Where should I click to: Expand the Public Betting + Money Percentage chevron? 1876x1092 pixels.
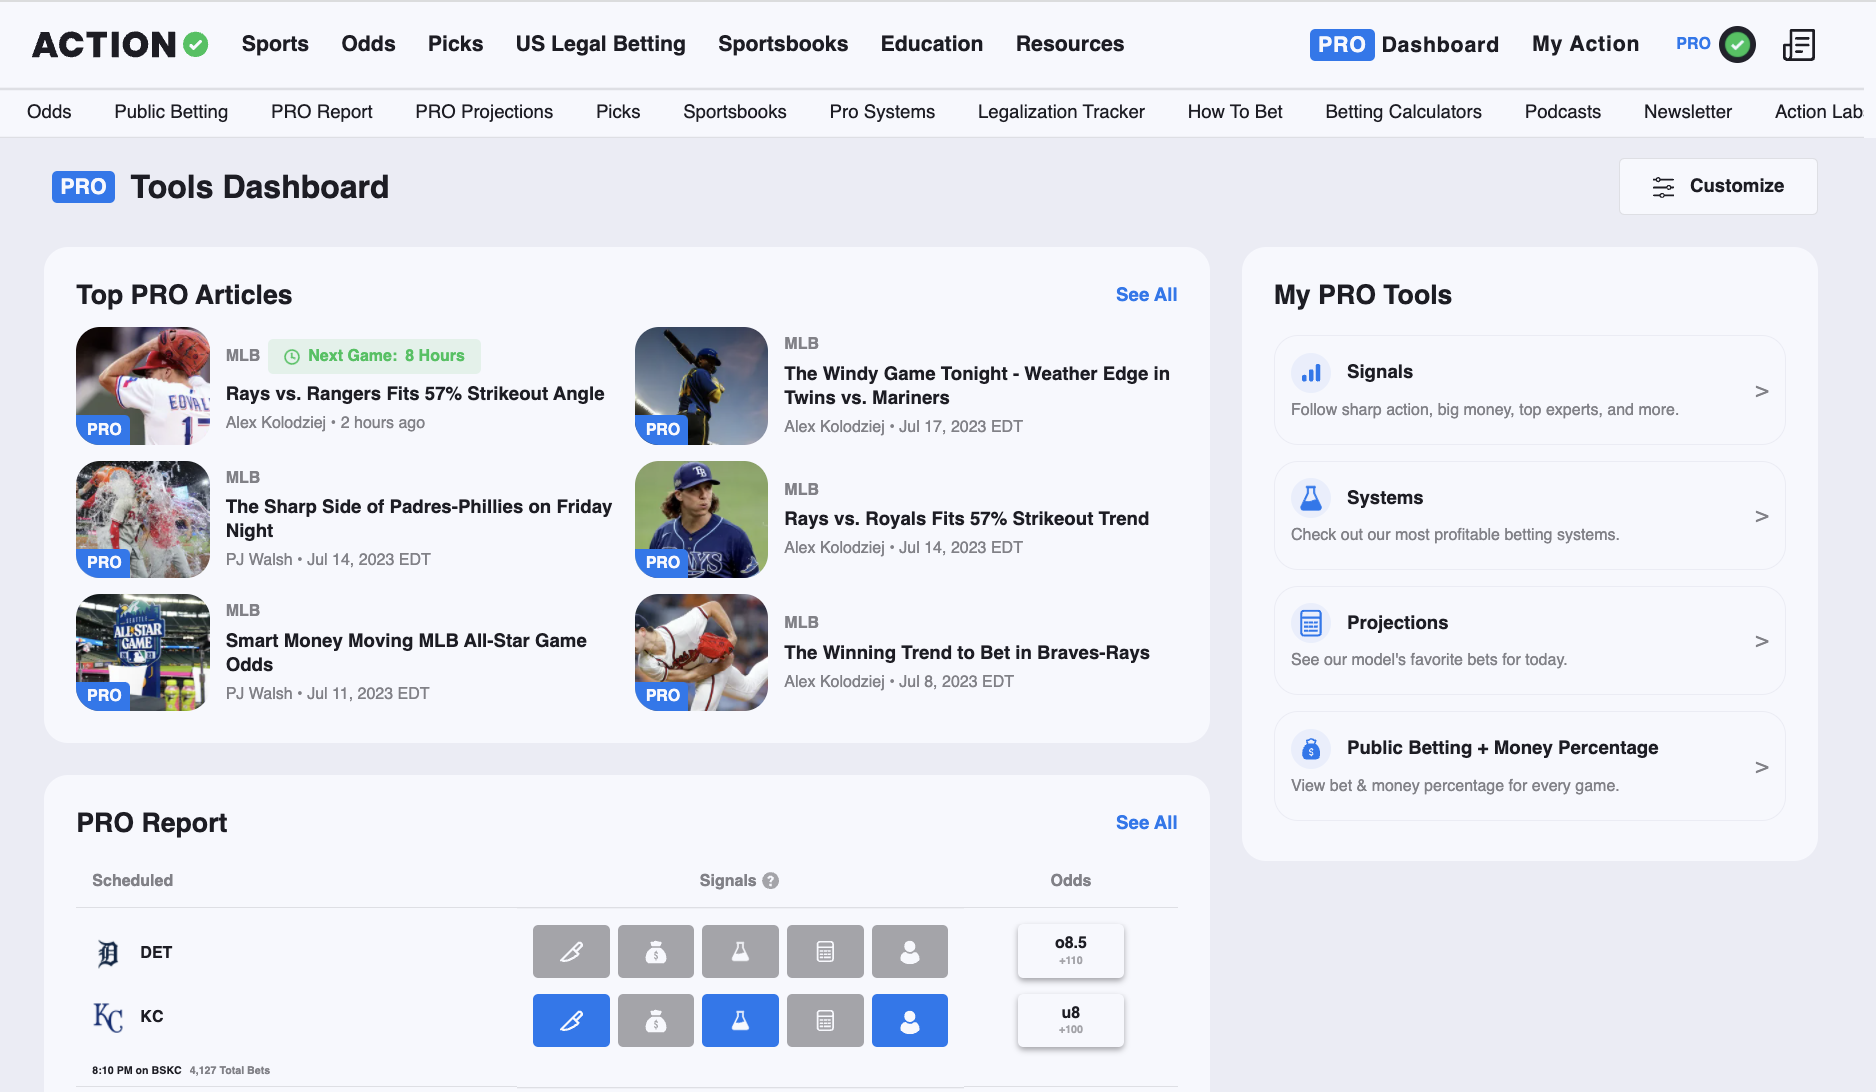click(1762, 767)
